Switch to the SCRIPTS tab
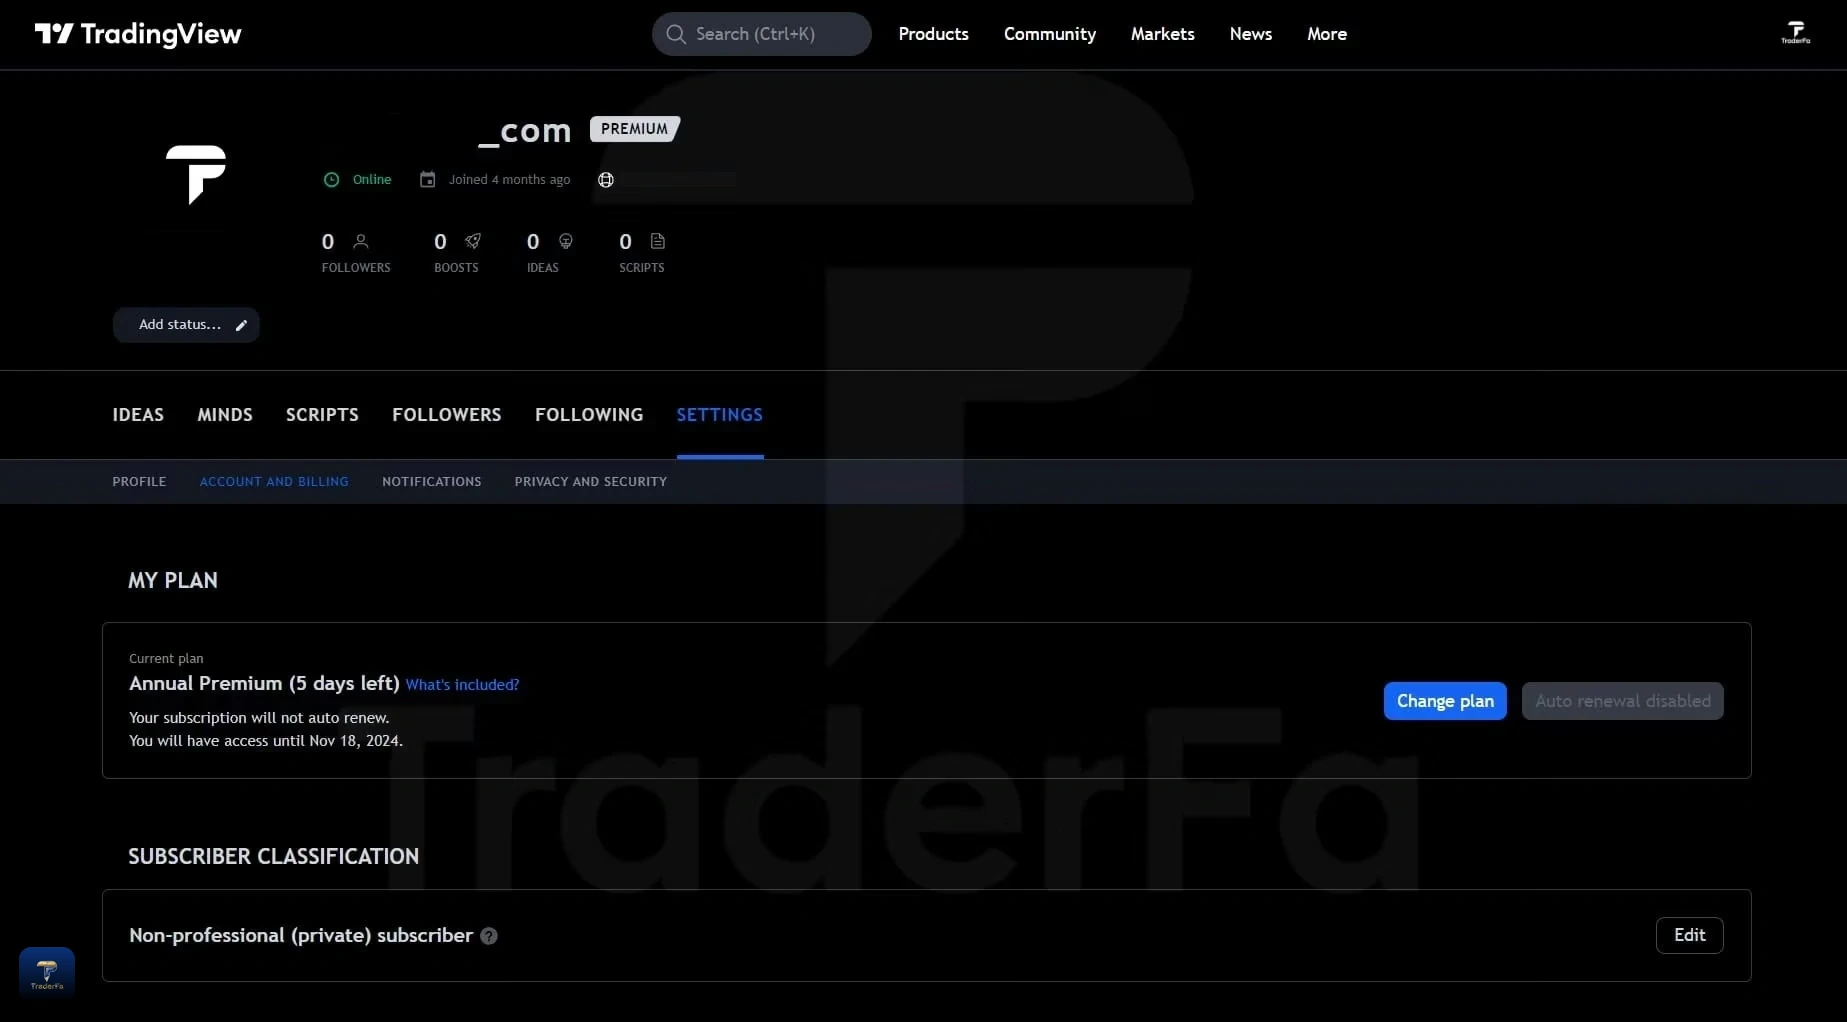The width and height of the screenshot is (1847, 1022). 322,415
